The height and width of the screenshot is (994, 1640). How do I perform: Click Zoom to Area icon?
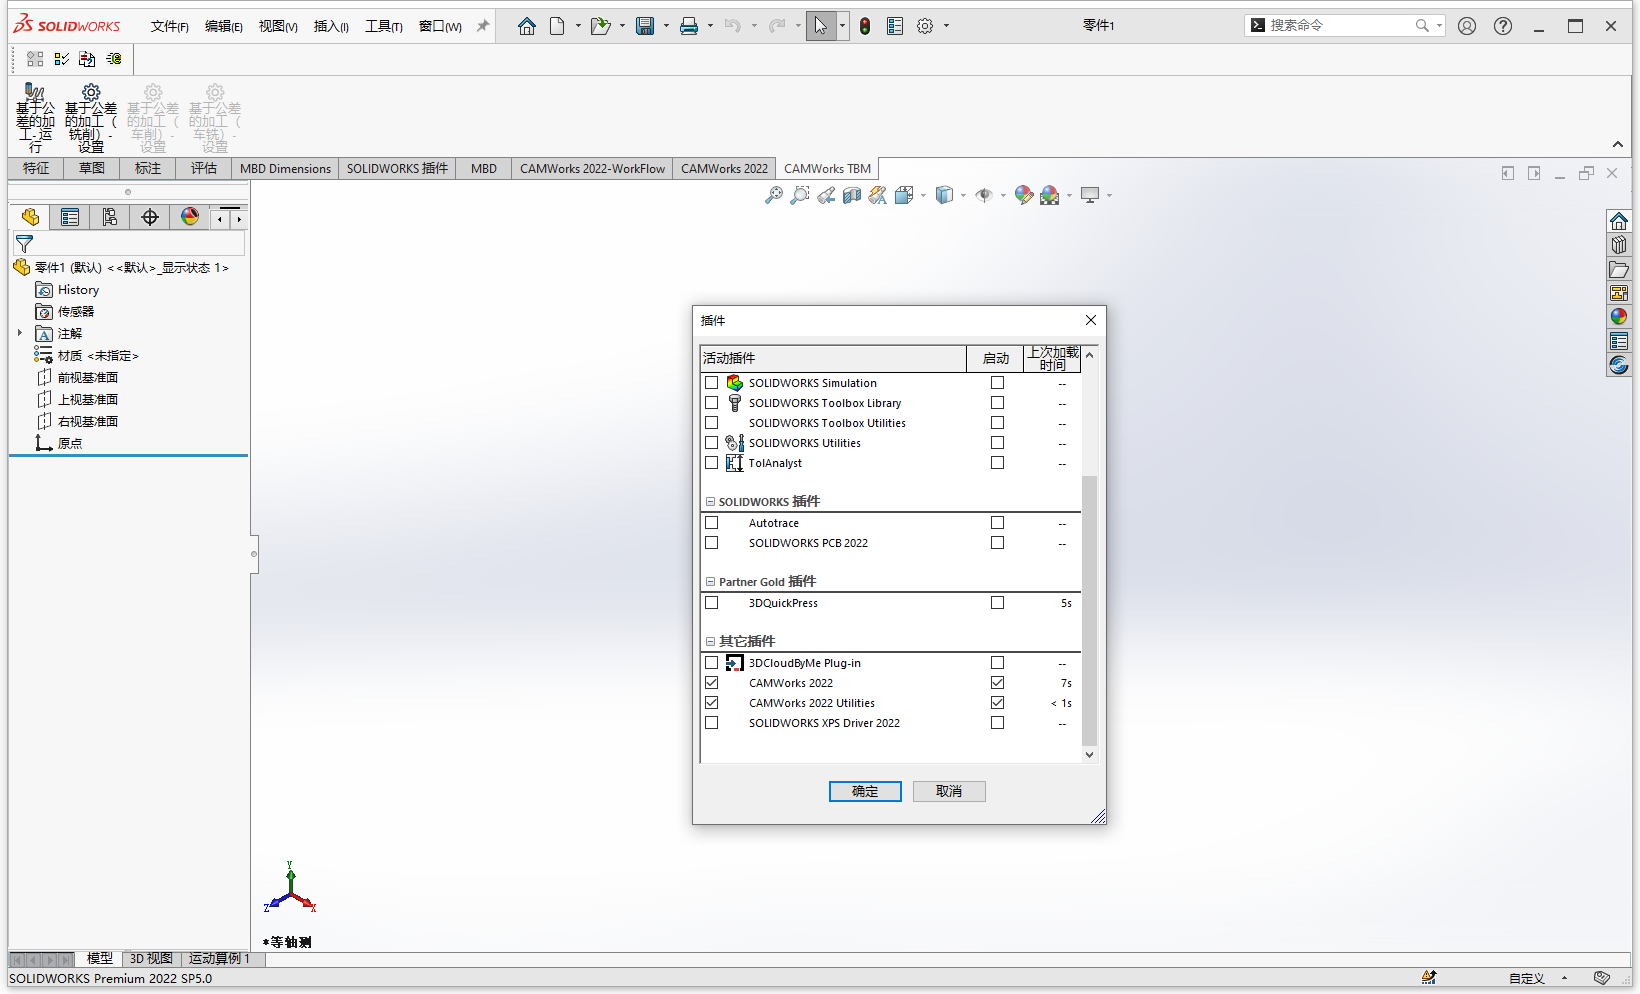click(x=800, y=195)
